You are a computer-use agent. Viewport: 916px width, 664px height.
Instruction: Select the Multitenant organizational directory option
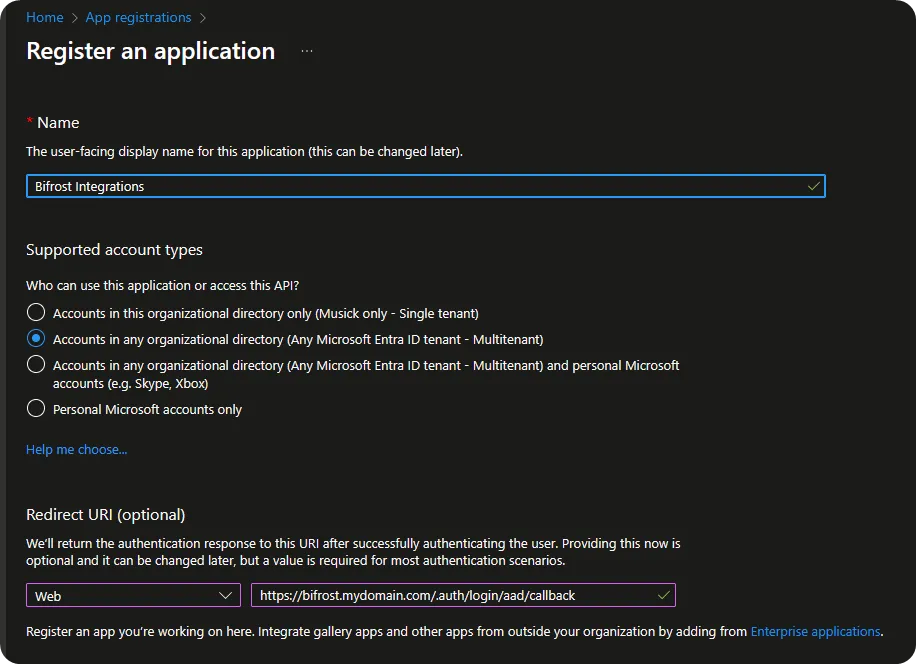pos(36,339)
